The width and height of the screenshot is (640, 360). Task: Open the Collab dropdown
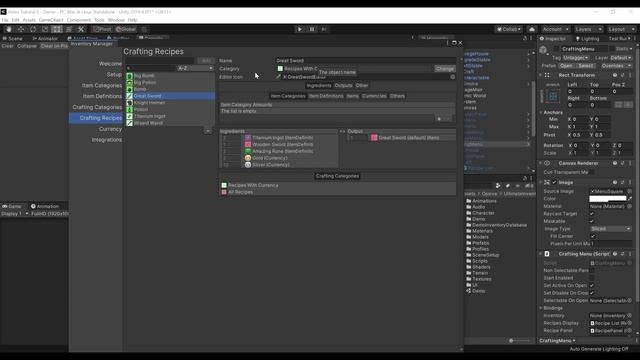pos(509,29)
